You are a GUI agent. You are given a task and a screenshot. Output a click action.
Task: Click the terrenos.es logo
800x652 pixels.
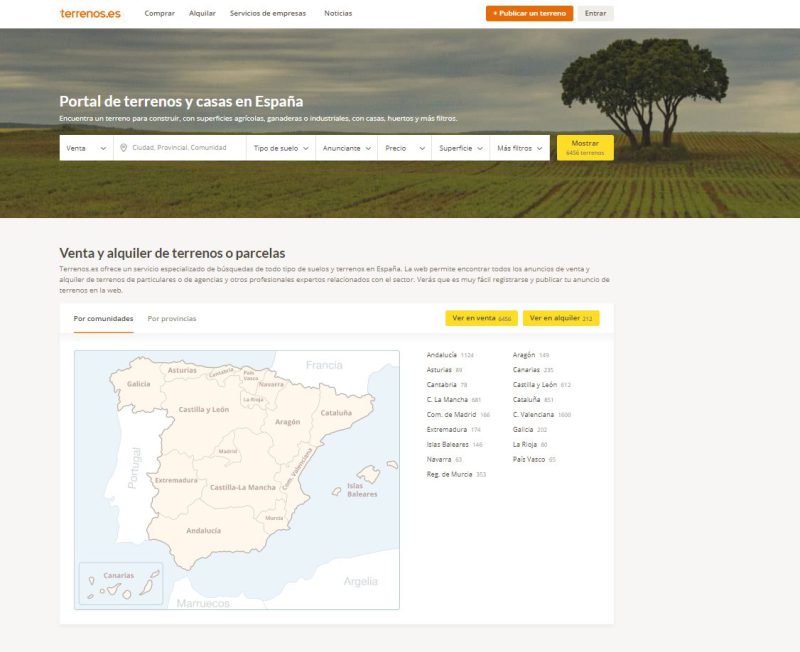pos(90,13)
